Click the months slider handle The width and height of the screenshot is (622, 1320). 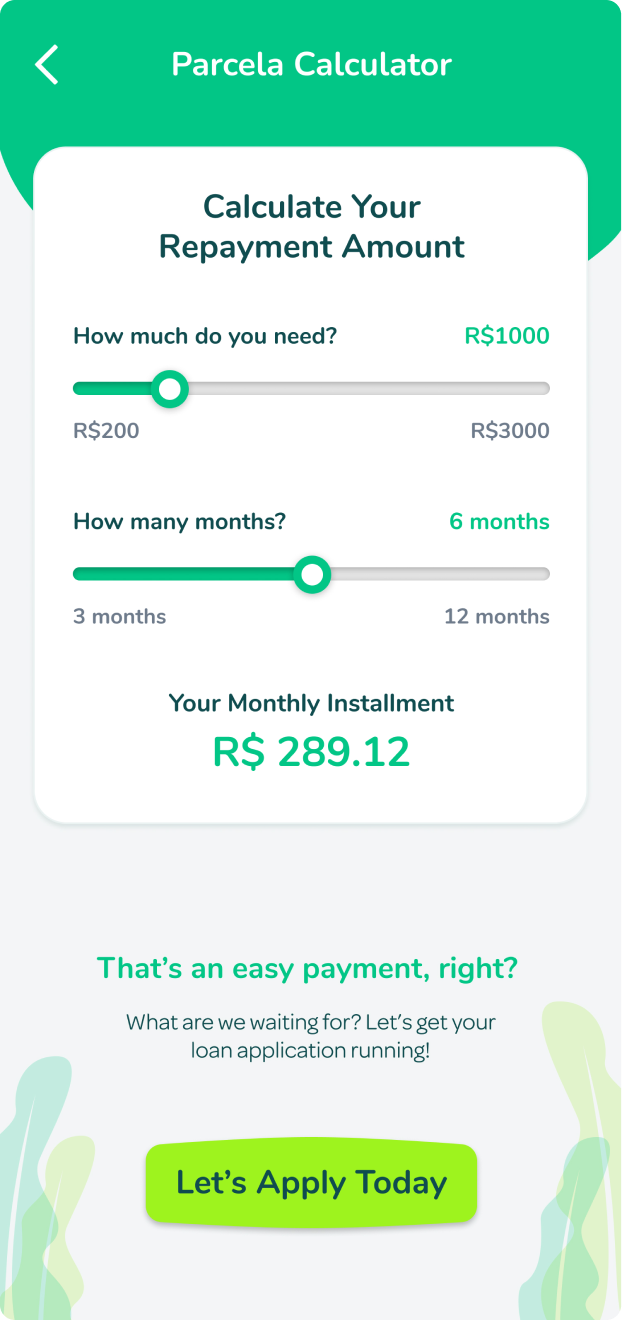[313, 574]
